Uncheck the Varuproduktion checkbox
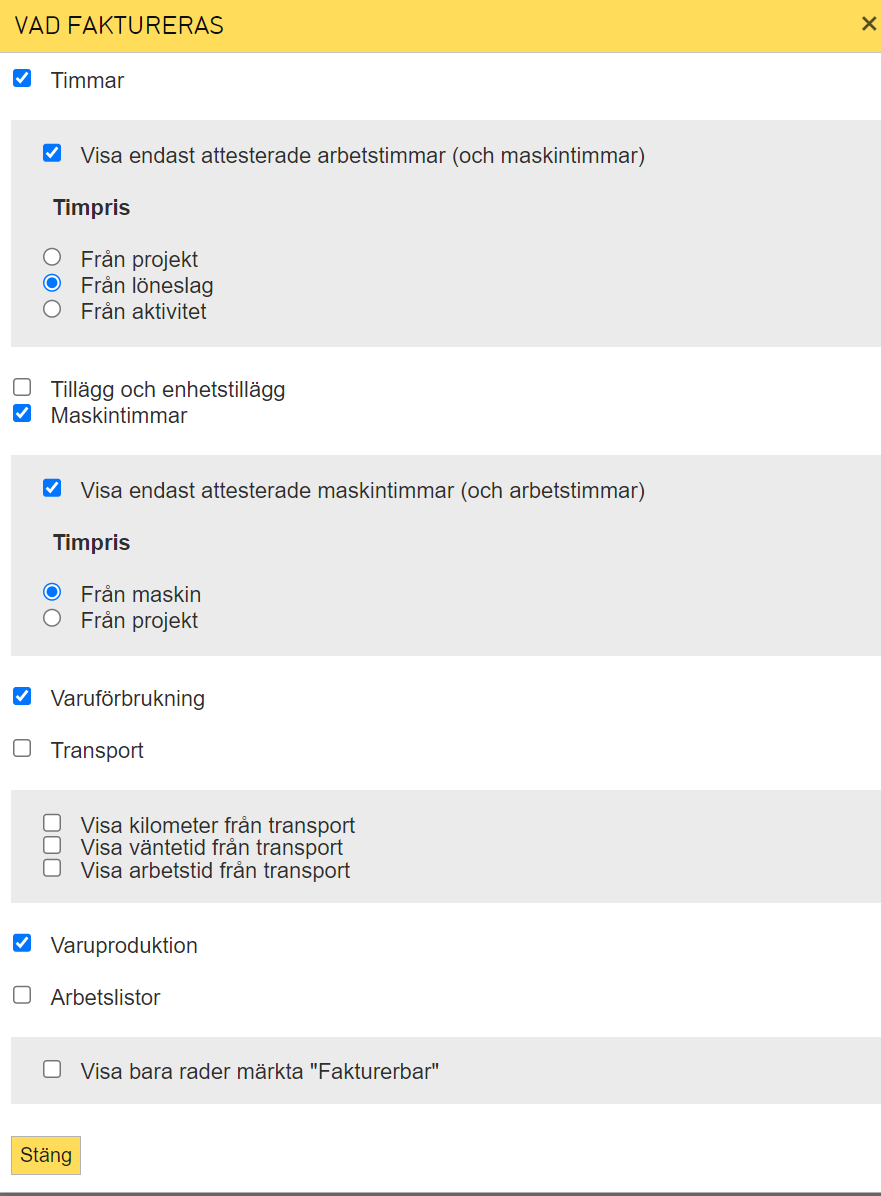The image size is (881, 1196). pyautogui.click(x=22, y=943)
